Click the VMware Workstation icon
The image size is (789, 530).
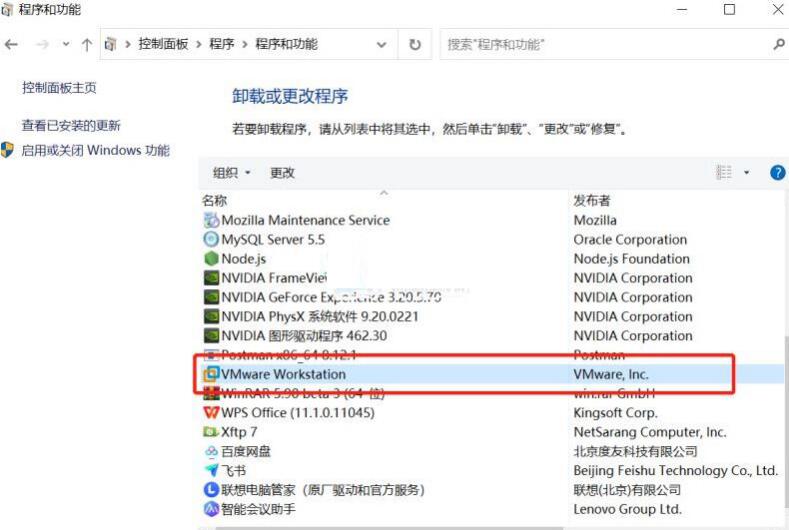211,374
